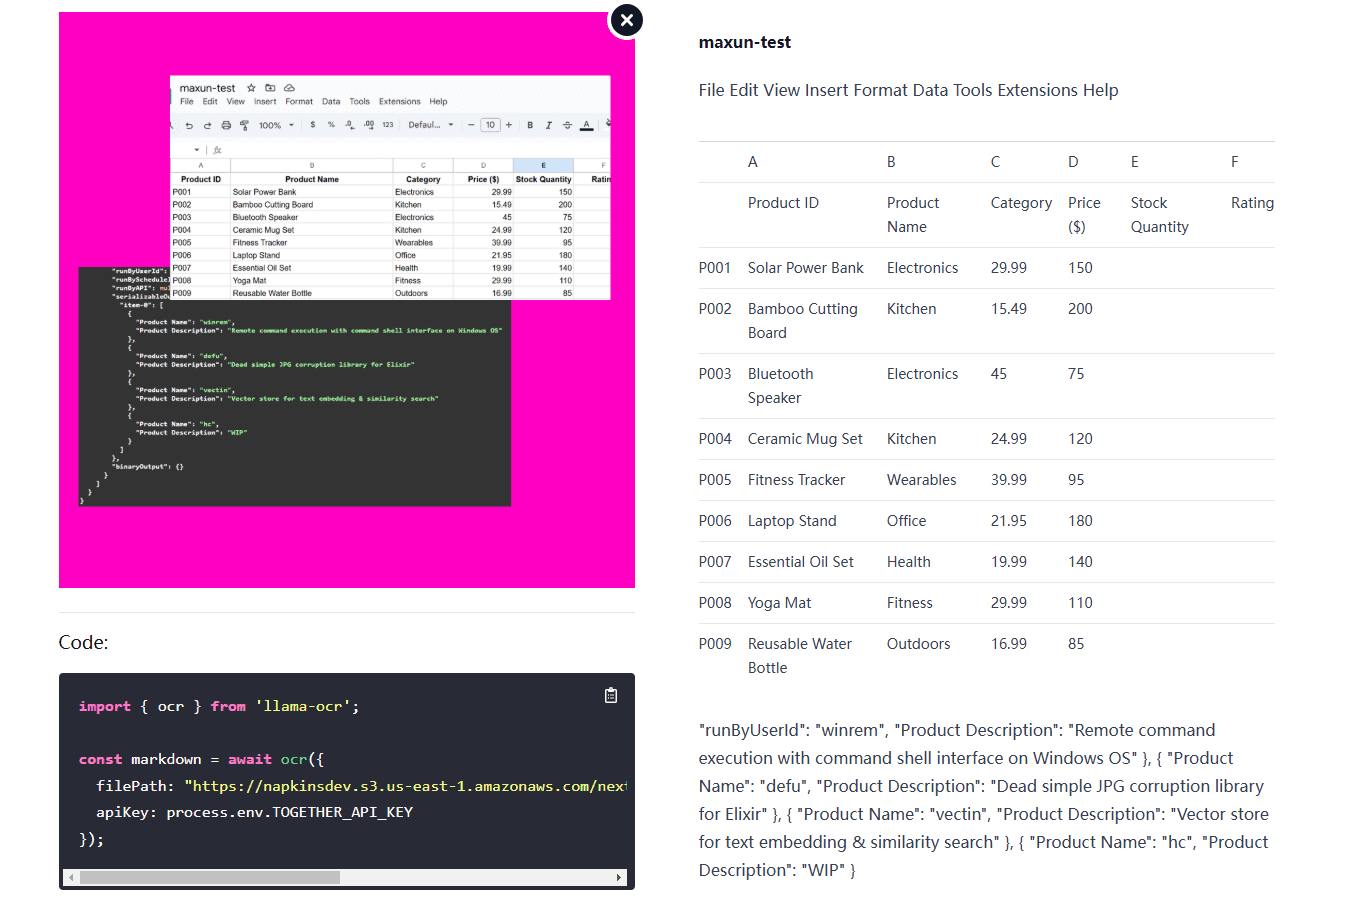Image resolution: width=1349 pixels, height=897 pixels.
Task: Click the 'Office' category cell
Action: [907, 521]
